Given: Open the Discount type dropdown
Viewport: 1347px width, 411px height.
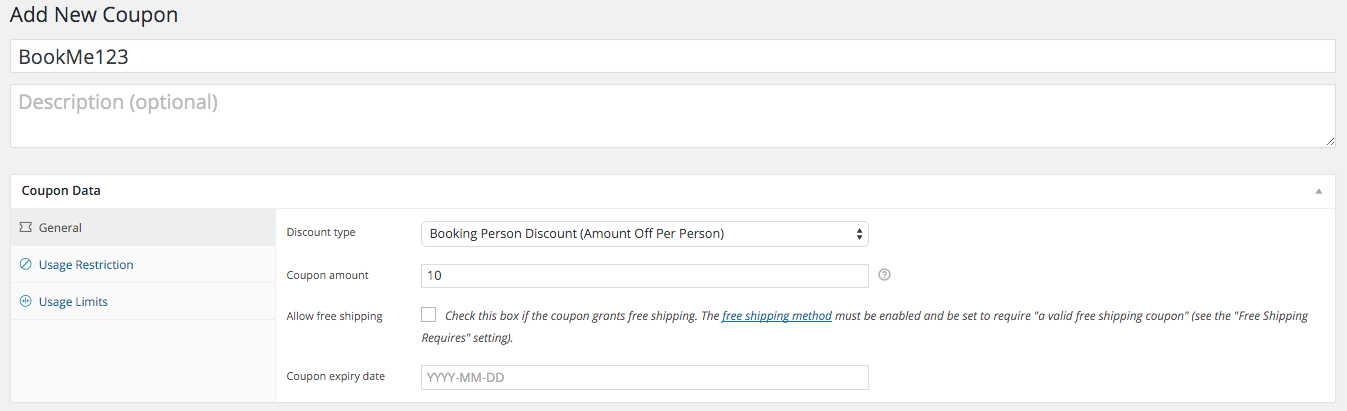Looking at the screenshot, I should (645, 234).
